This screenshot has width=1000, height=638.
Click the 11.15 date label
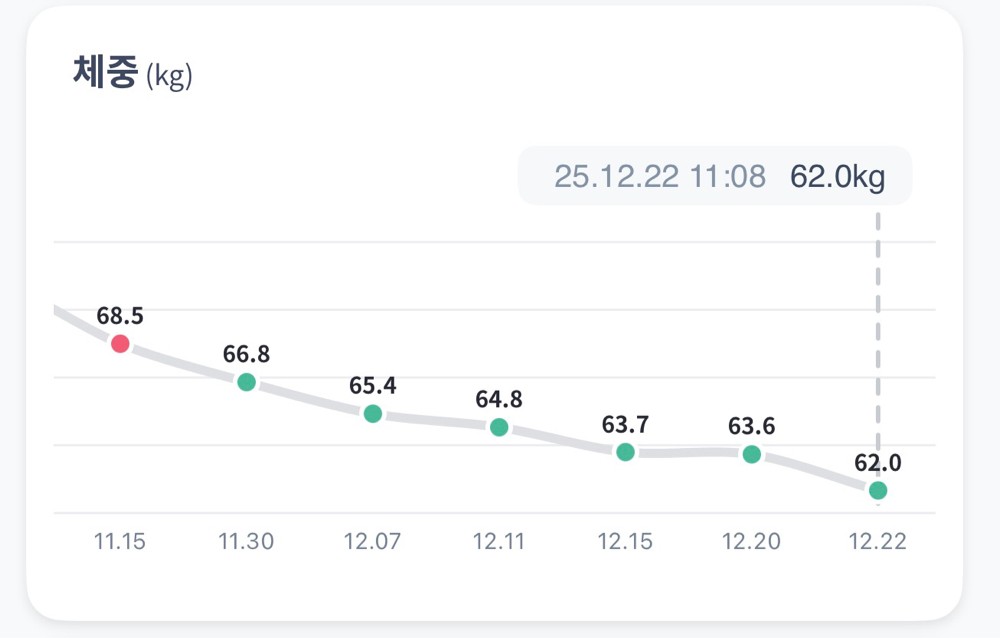click(120, 542)
